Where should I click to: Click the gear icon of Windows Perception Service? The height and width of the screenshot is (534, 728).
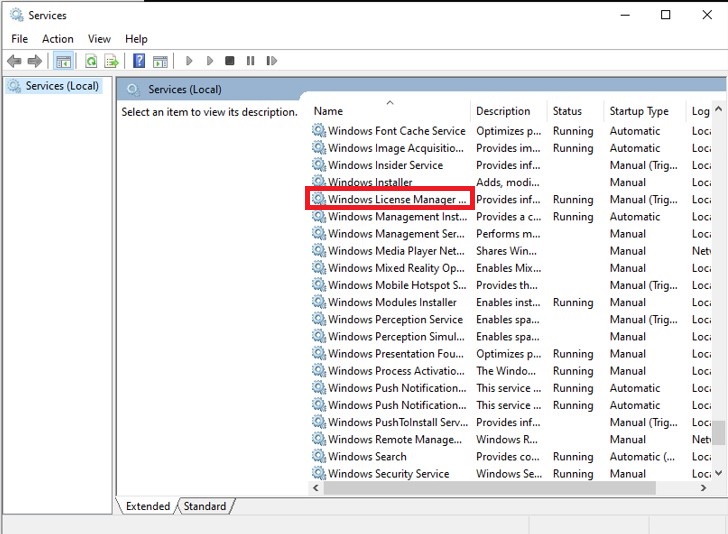(318, 319)
